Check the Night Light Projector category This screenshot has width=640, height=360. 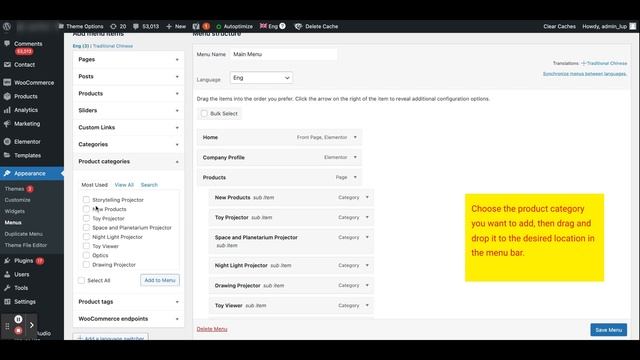pos(86,237)
